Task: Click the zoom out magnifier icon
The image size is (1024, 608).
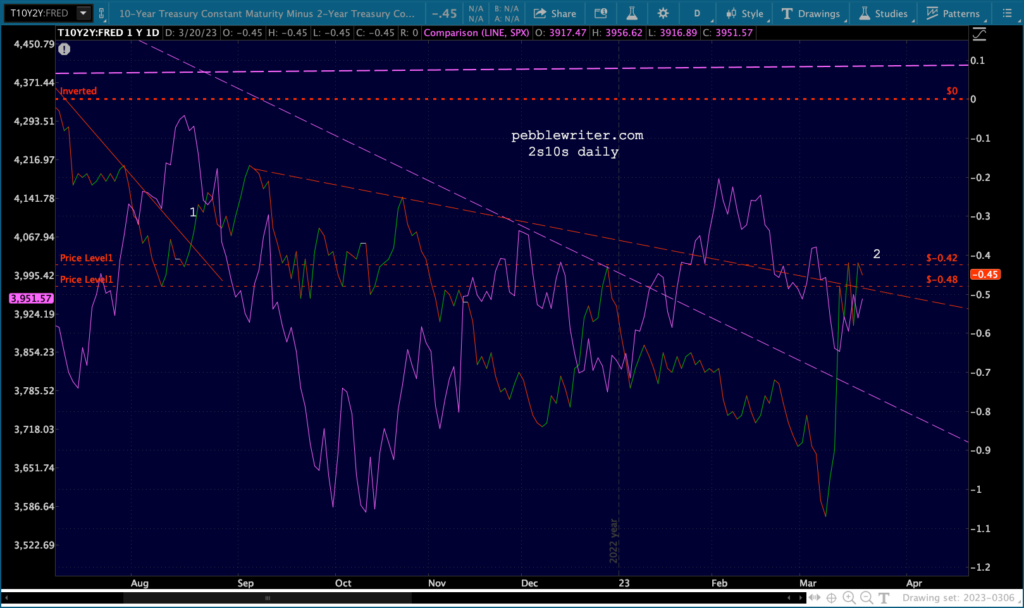Action: point(866,598)
